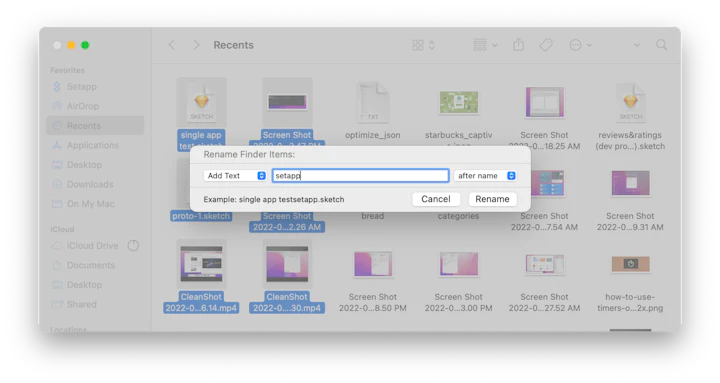
Task: Click the categories file label
Action: [x=458, y=216]
